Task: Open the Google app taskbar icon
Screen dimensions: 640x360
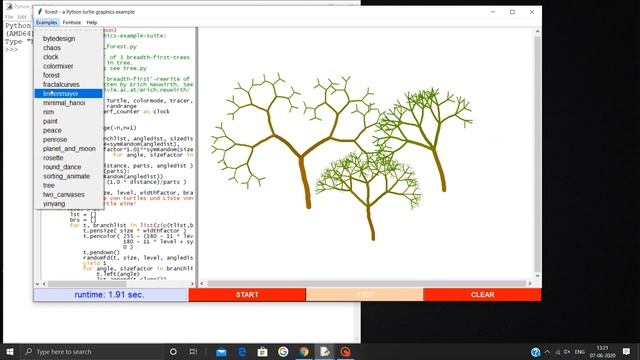Action: [283, 351]
